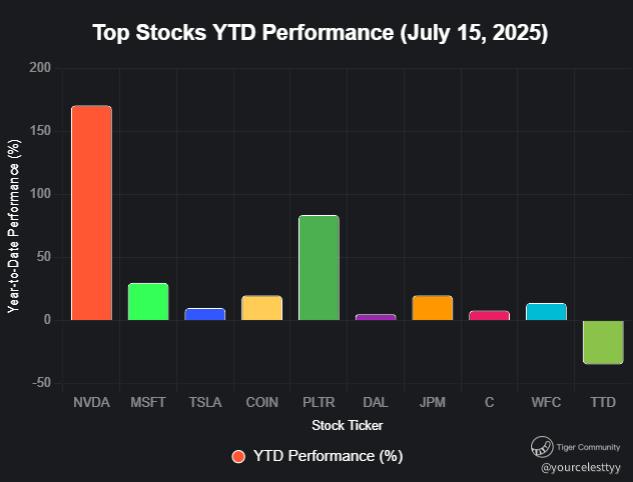Screen dimensions: 633x482
Task: Click the NVDA ticker label on axis
Action: (x=91, y=403)
